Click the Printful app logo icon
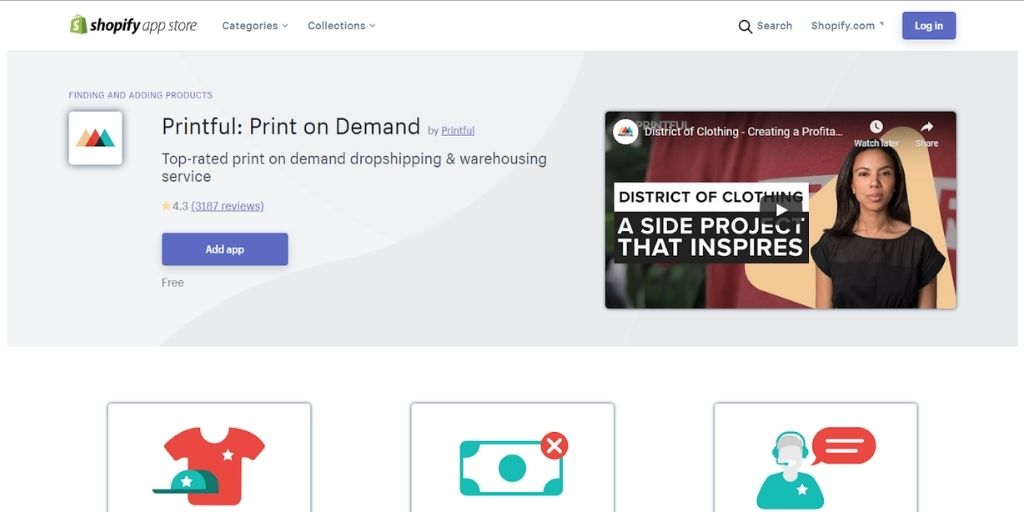The image size is (1024, 512). pos(95,138)
